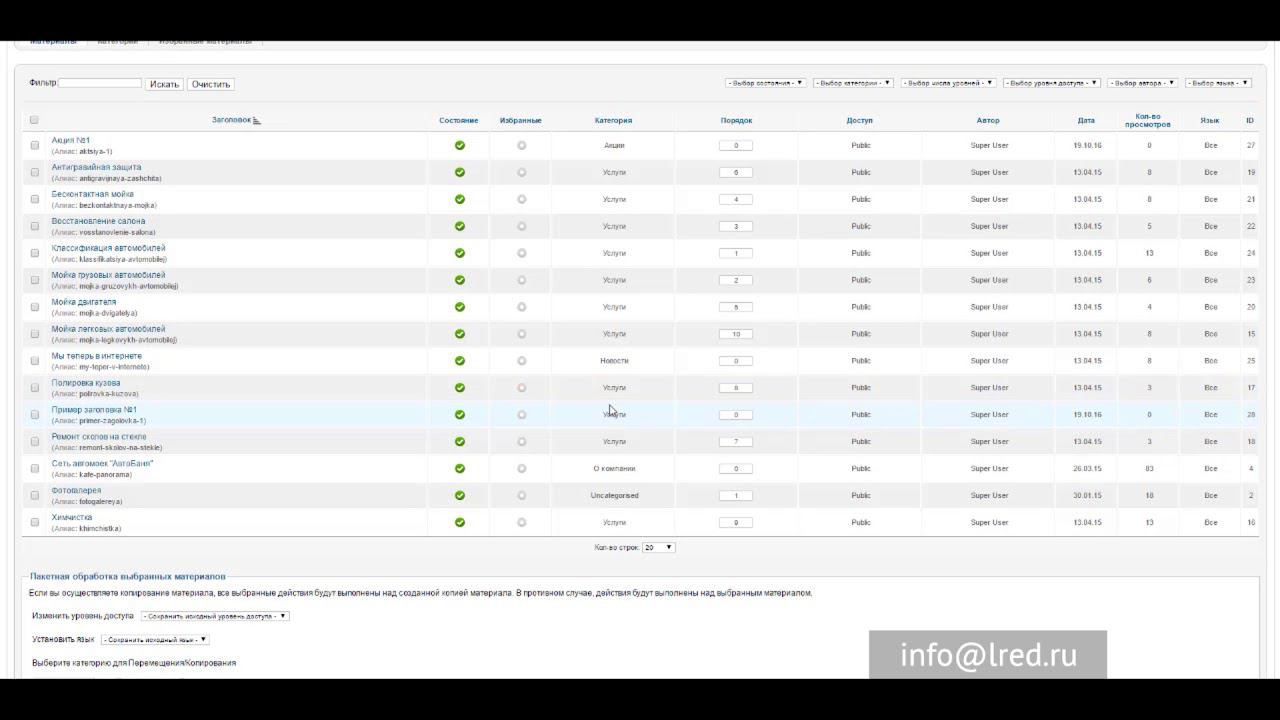
Task: Click the order field of Химчистка row
Action: [x=736, y=522]
